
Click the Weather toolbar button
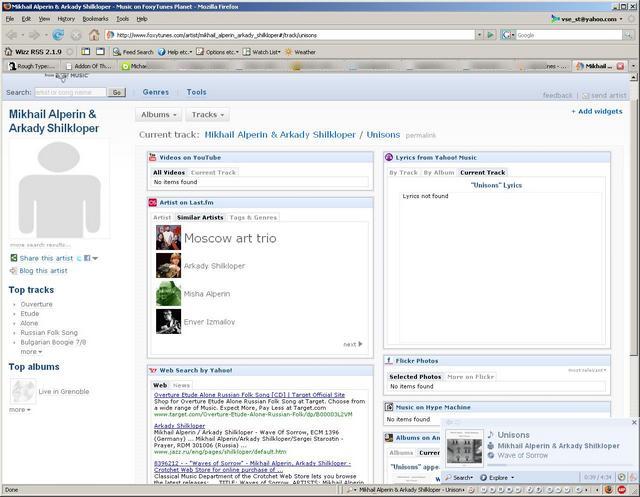pos(300,52)
